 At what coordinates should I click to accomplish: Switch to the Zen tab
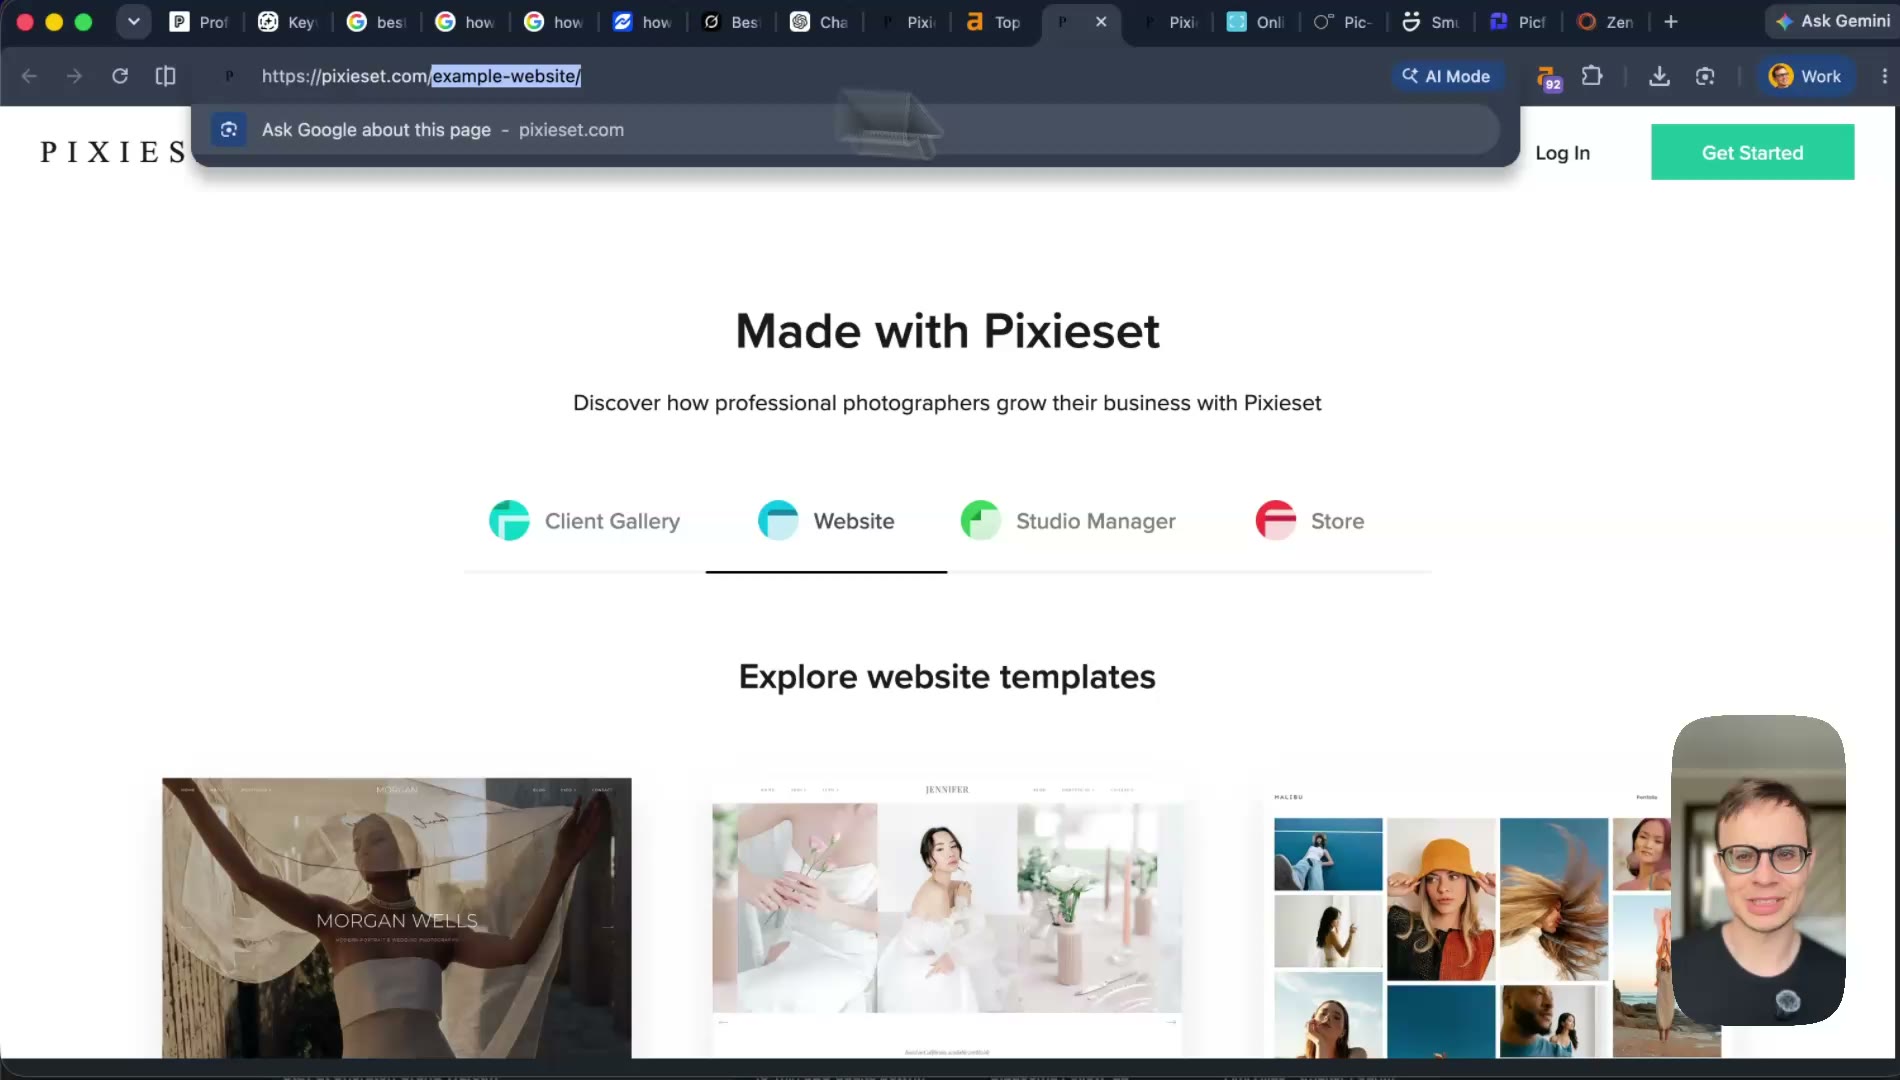(x=1606, y=22)
